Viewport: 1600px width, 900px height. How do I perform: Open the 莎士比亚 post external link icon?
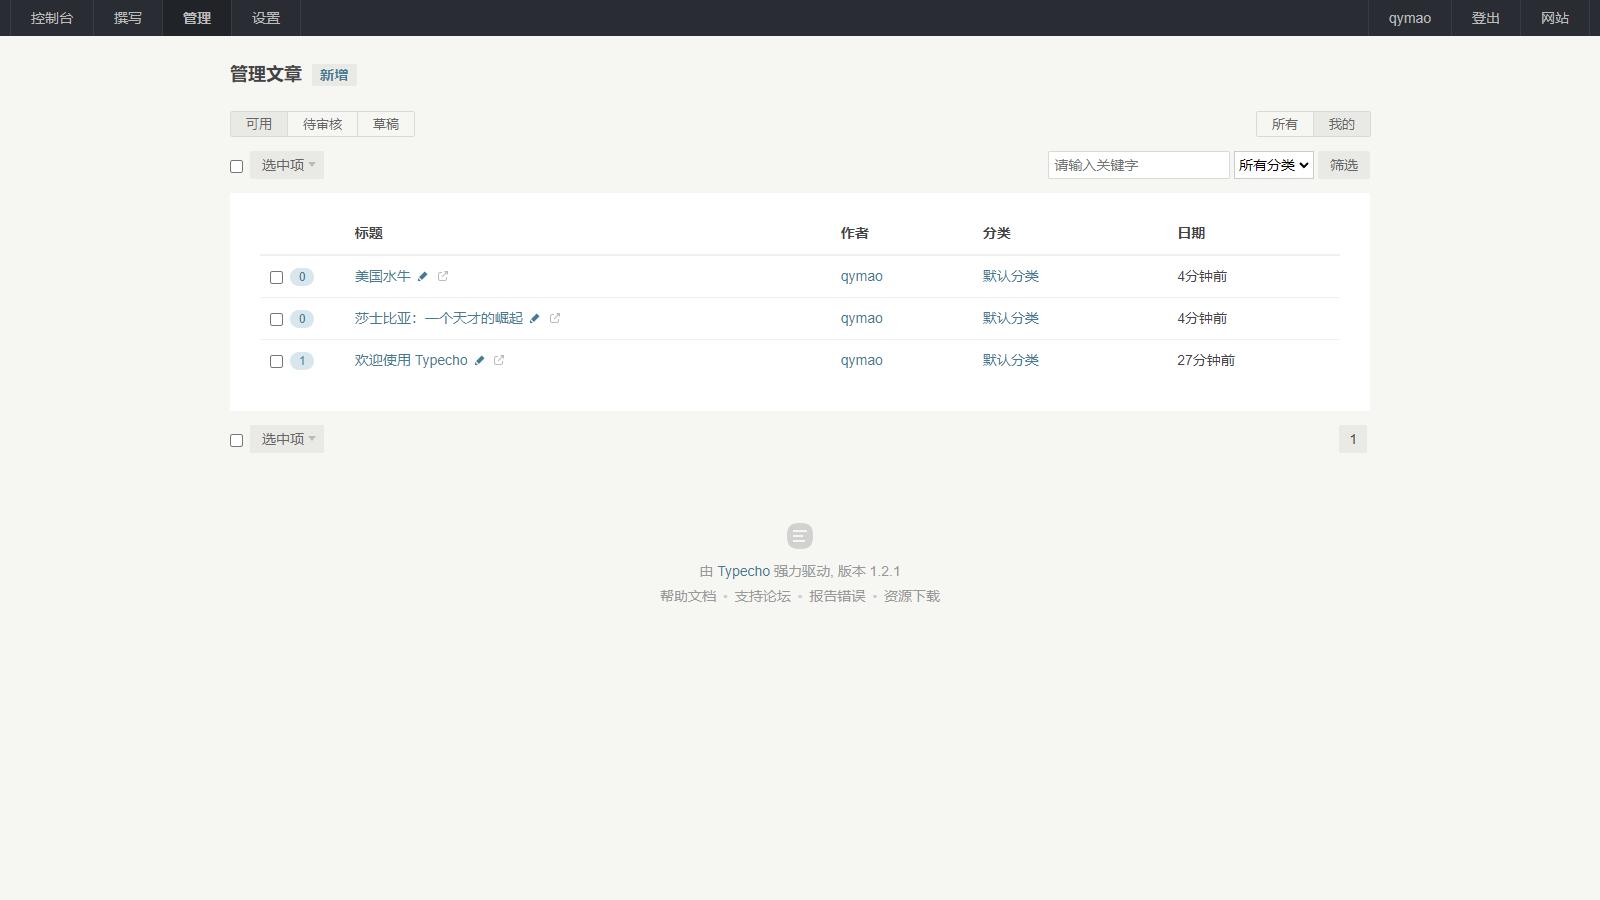tap(555, 319)
